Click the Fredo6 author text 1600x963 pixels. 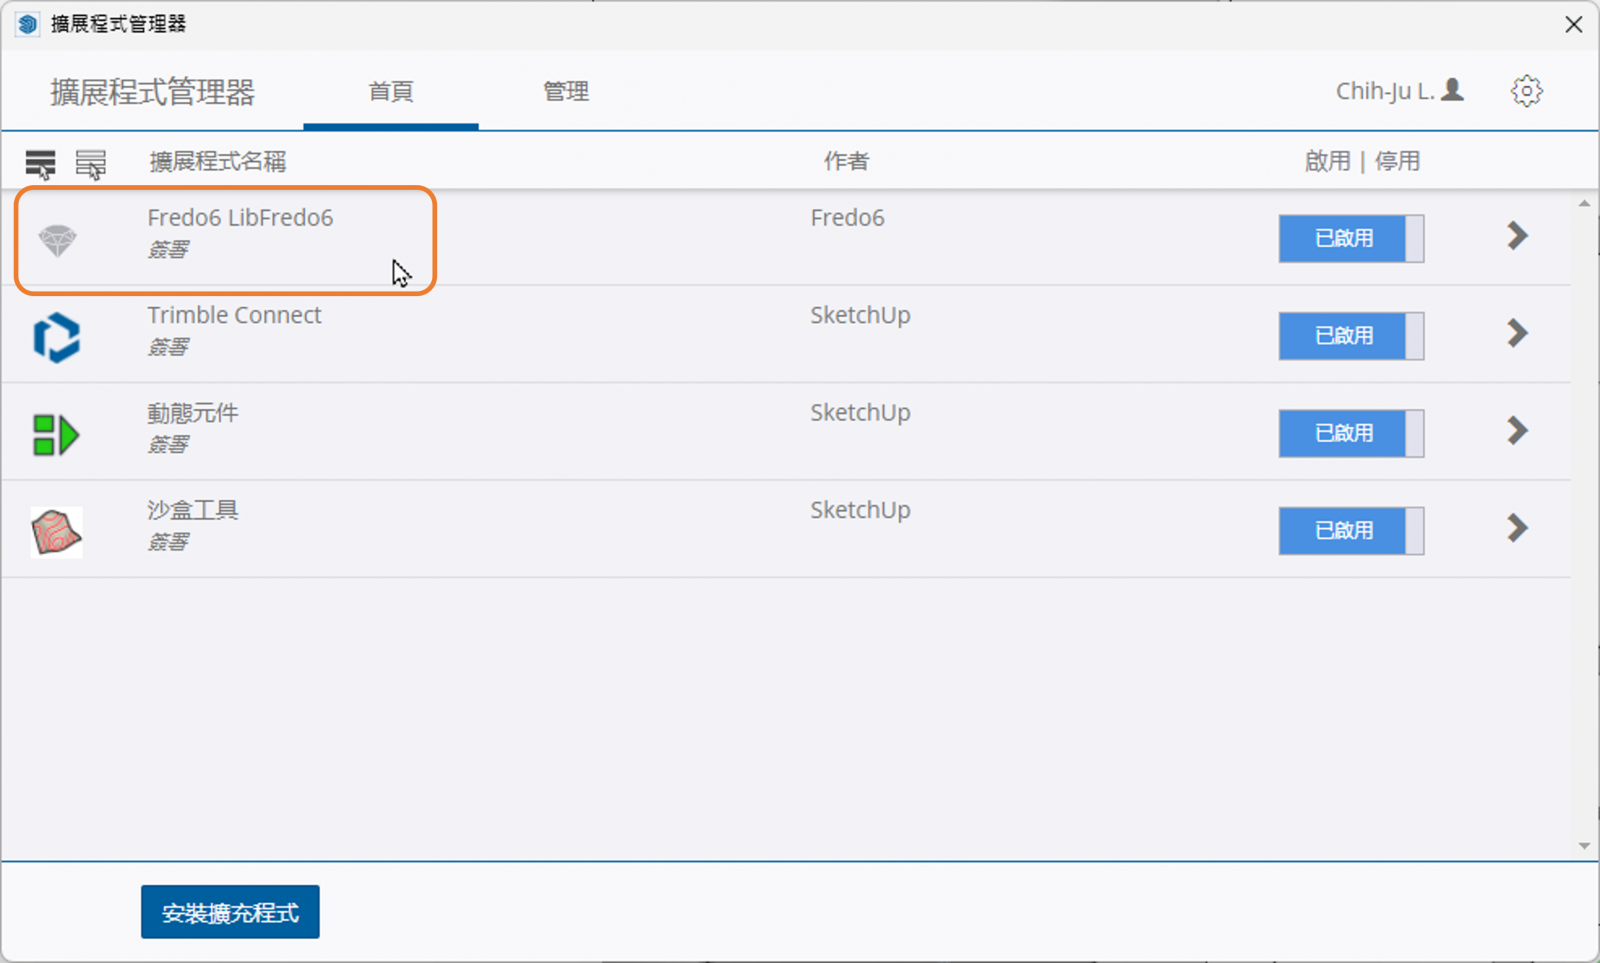click(x=847, y=217)
